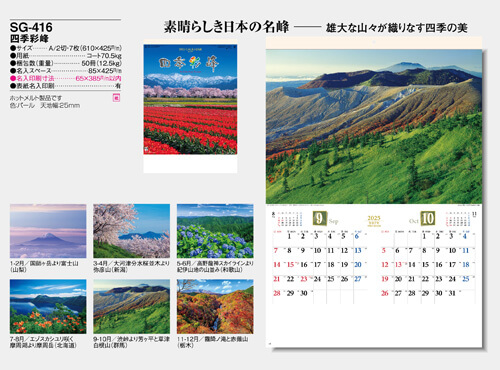Select October 13 on the calendar
The width and height of the screenshot is (500, 370).
[398, 265]
